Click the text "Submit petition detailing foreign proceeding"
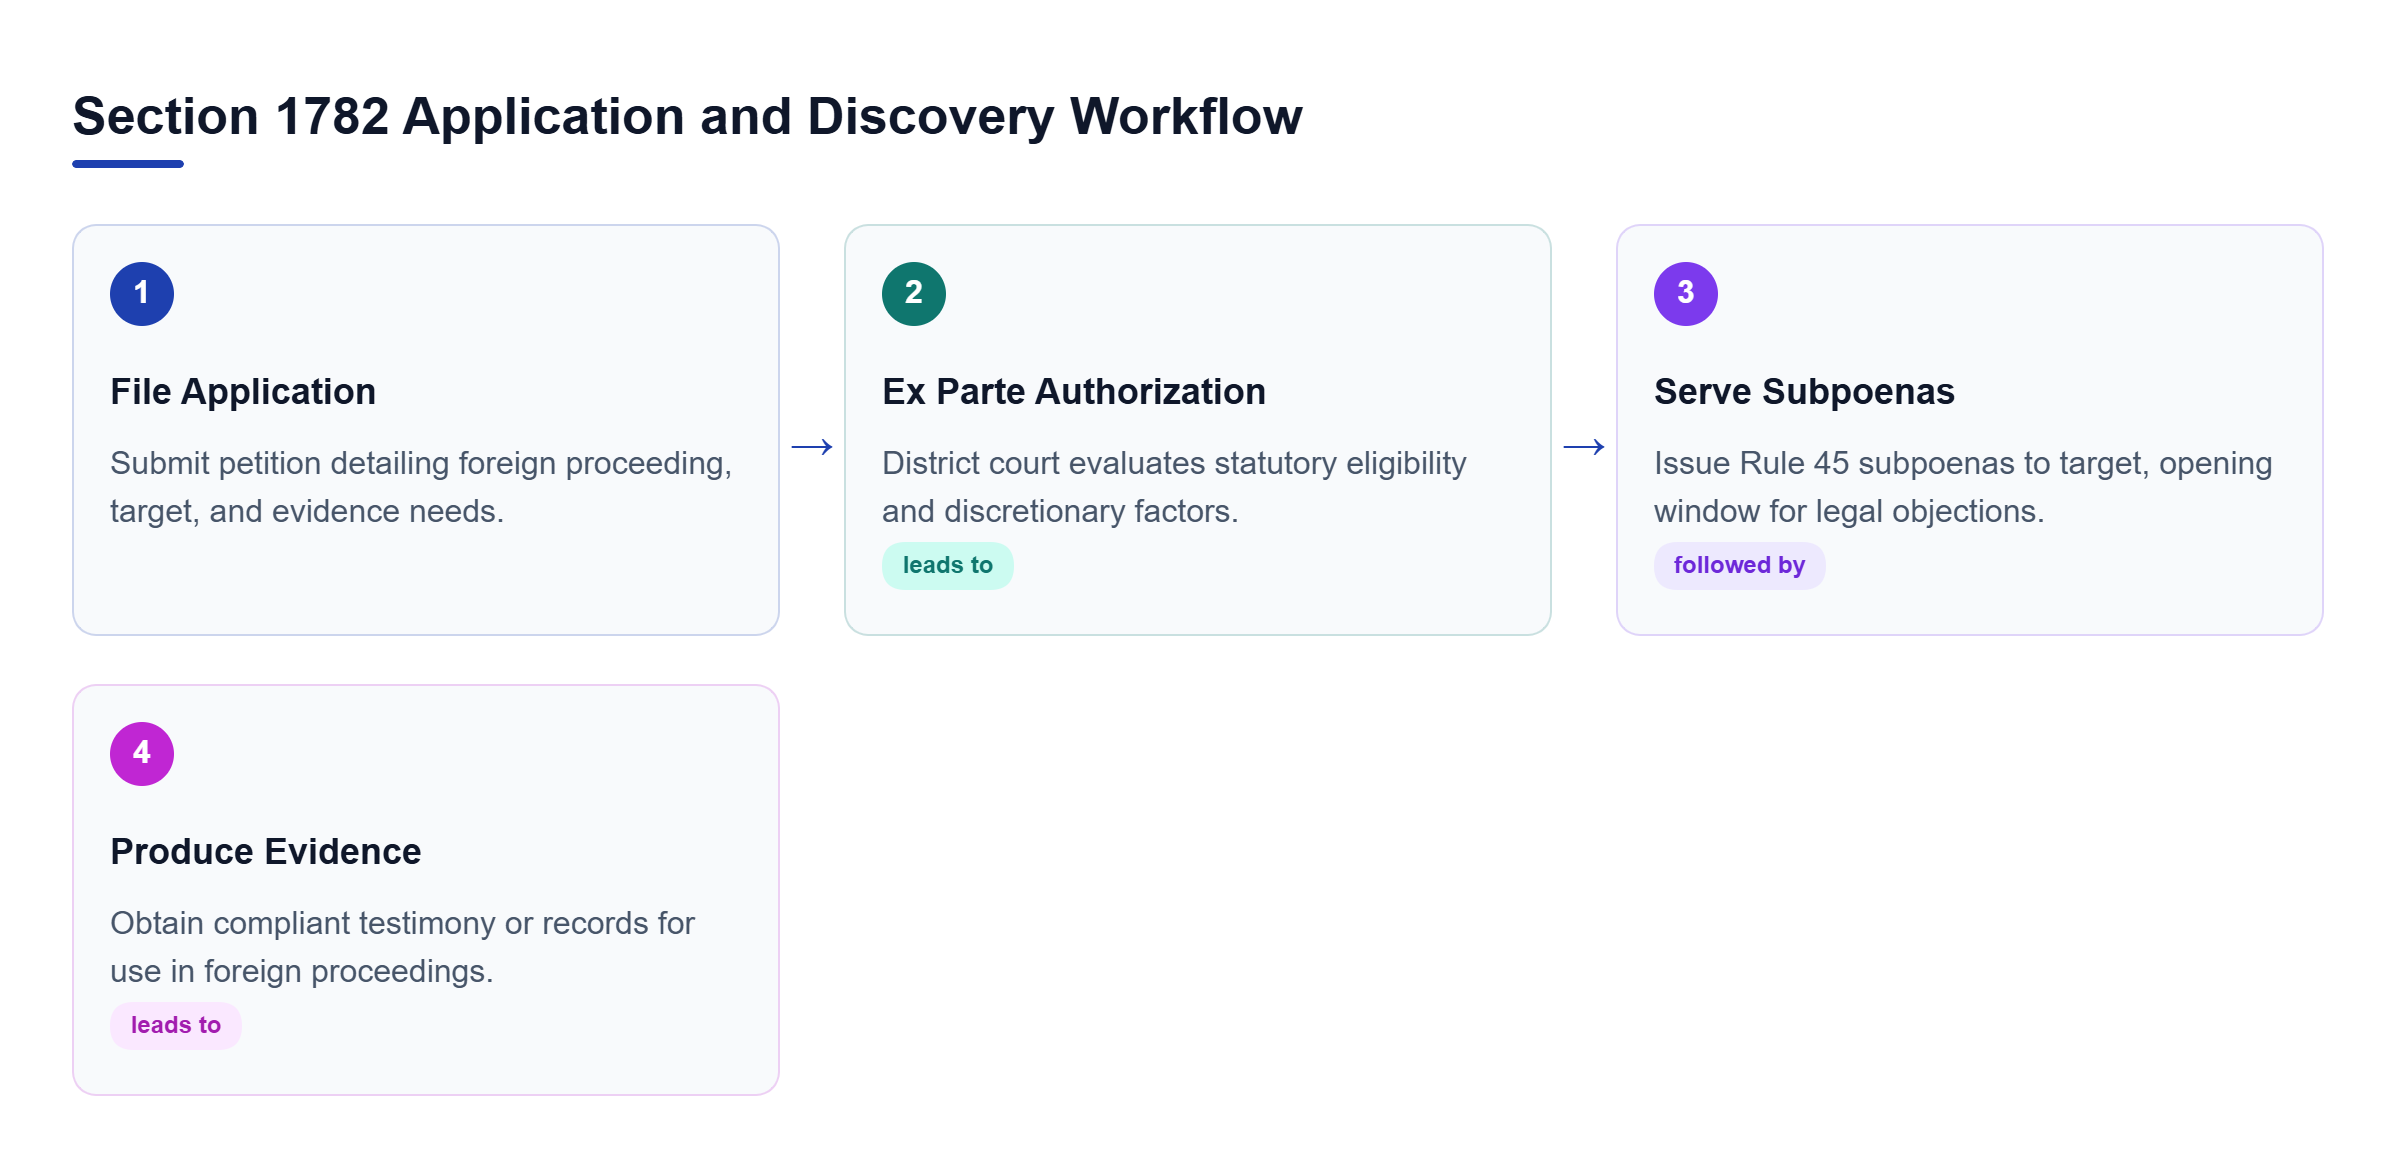 coord(418,464)
